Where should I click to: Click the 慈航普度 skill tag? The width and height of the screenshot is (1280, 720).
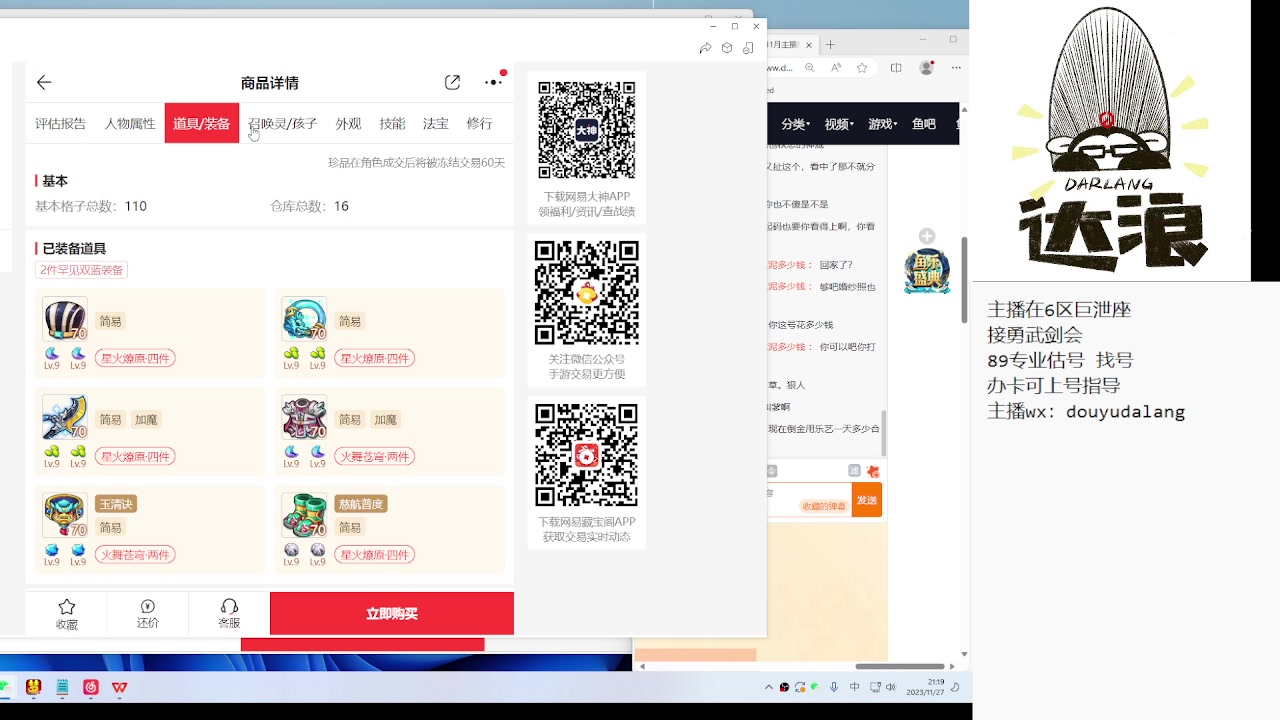(361, 504)
